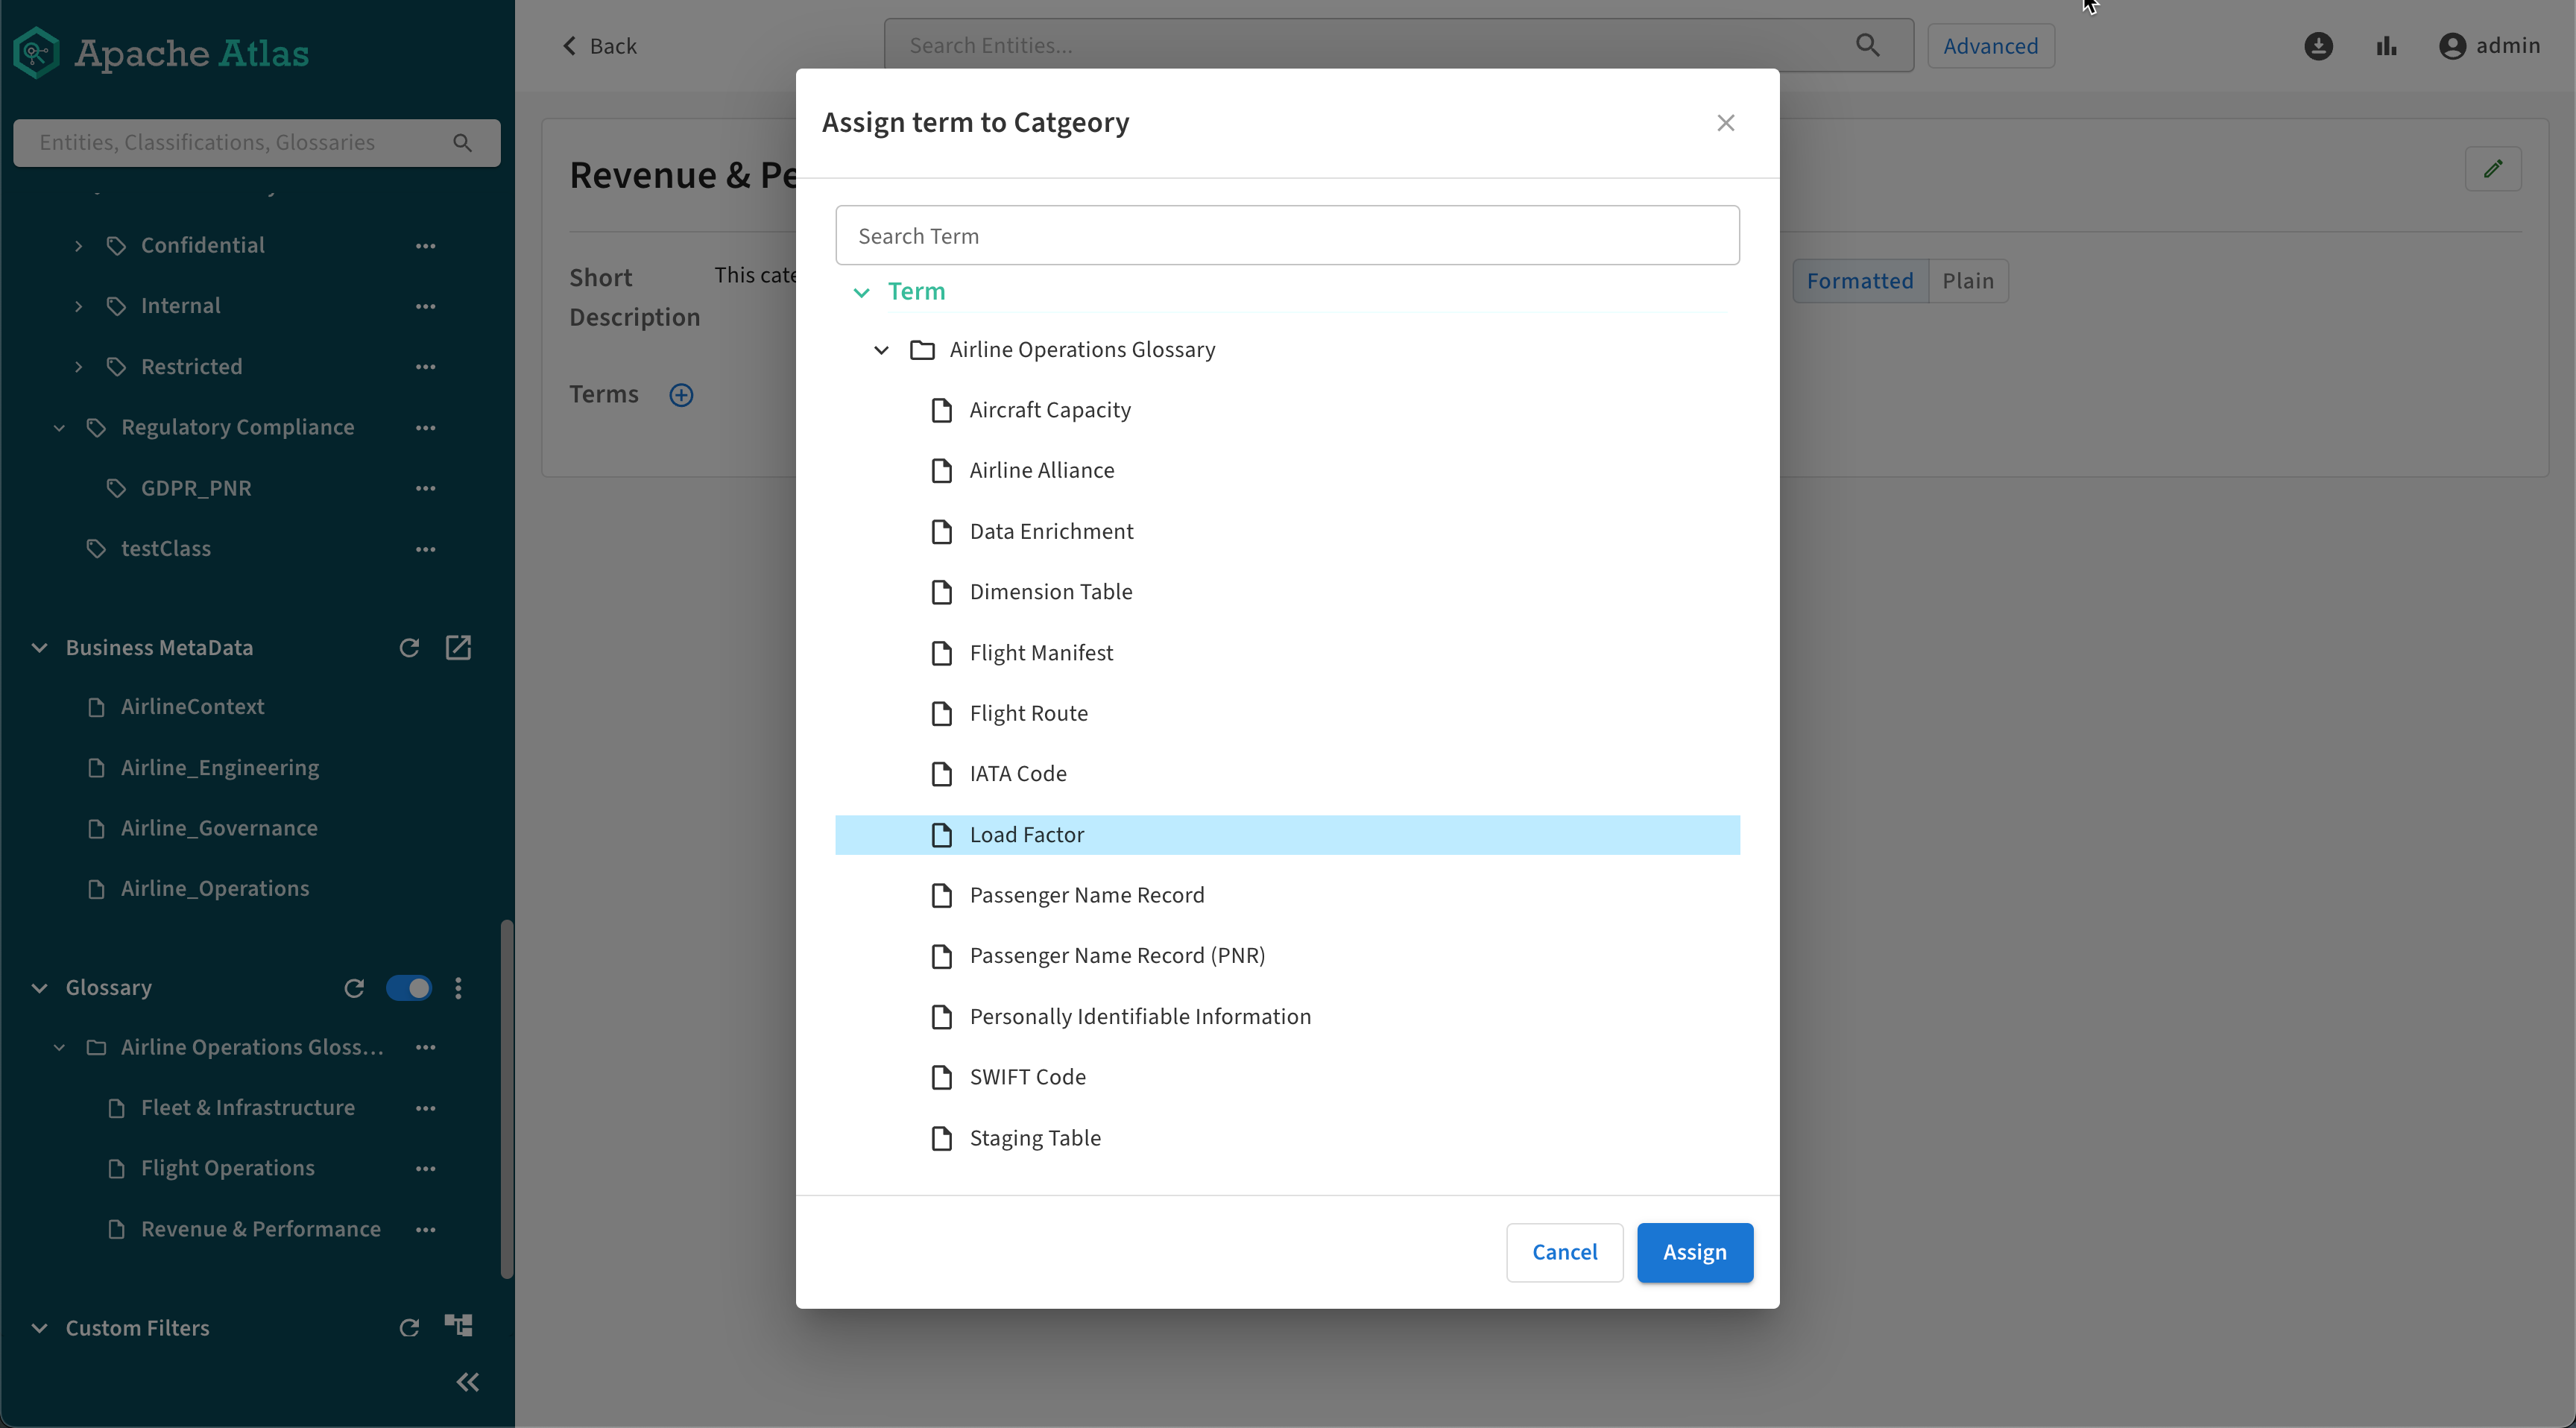Click the Assign button
This screenshot has height=1428, width=2576.
click(1694, 1252)
